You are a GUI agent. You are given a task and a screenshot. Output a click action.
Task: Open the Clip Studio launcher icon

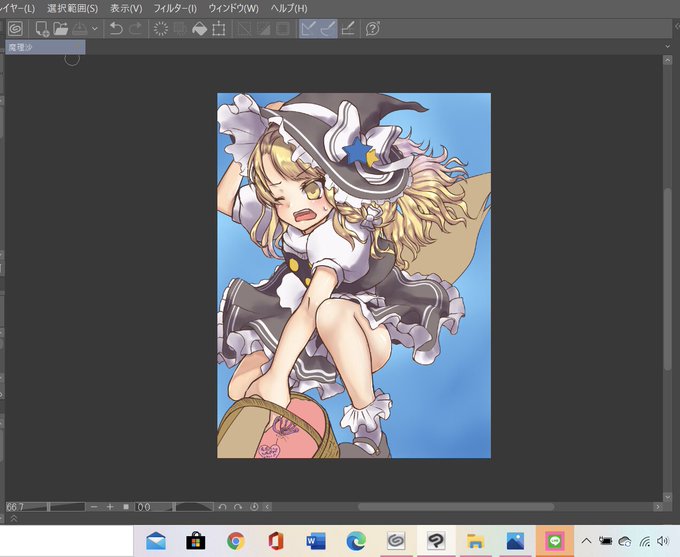[x=16, y=29]
